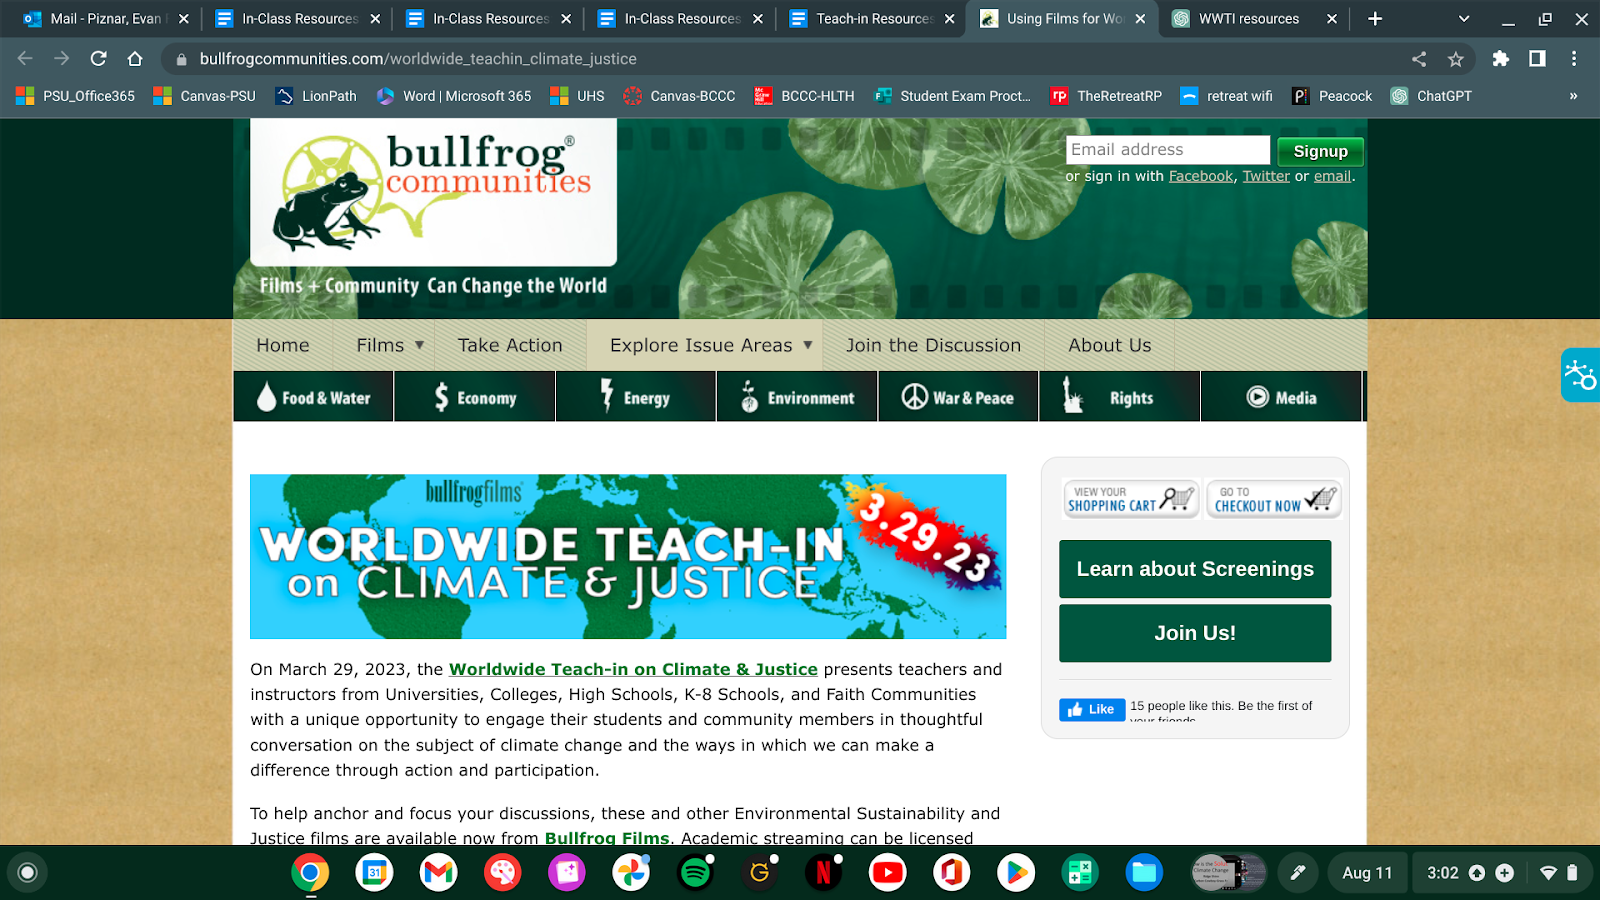Close the Using Films tab

1140,19
